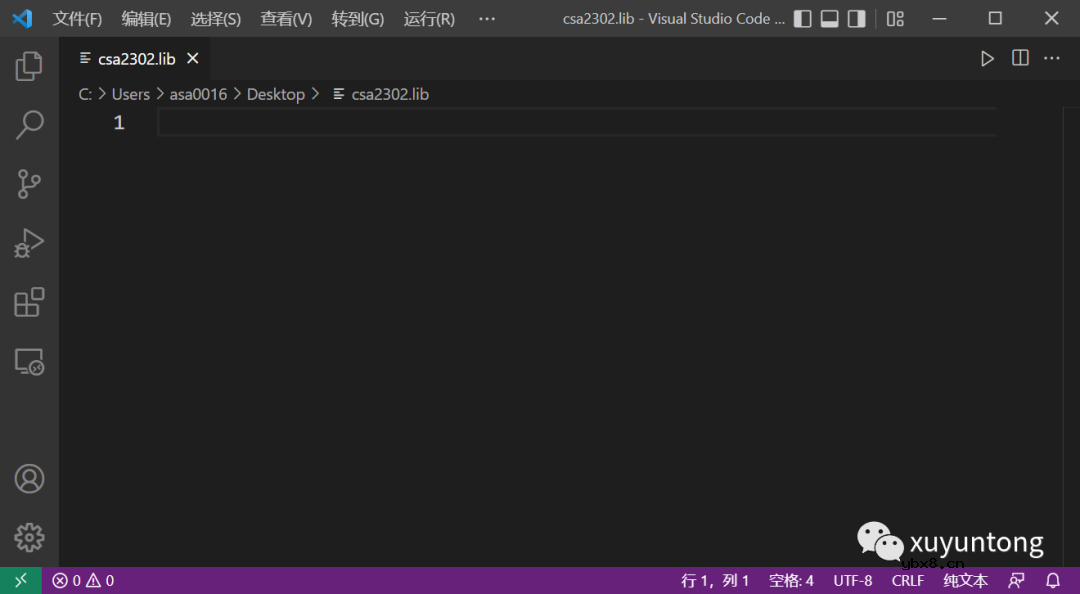
Task: Toggle the secondary sidebar visibility control
Action: [857, 18]
